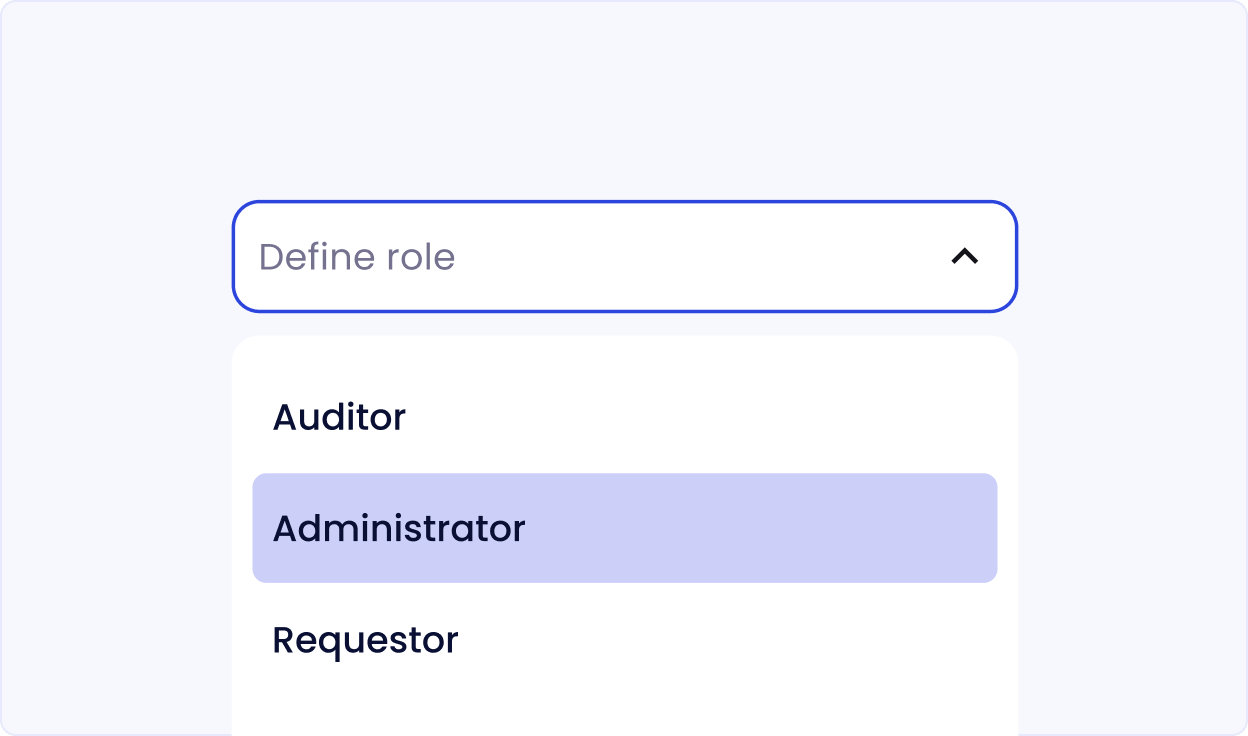
Task: Toggle the Define role combo box closed
Action: point(964,257)
